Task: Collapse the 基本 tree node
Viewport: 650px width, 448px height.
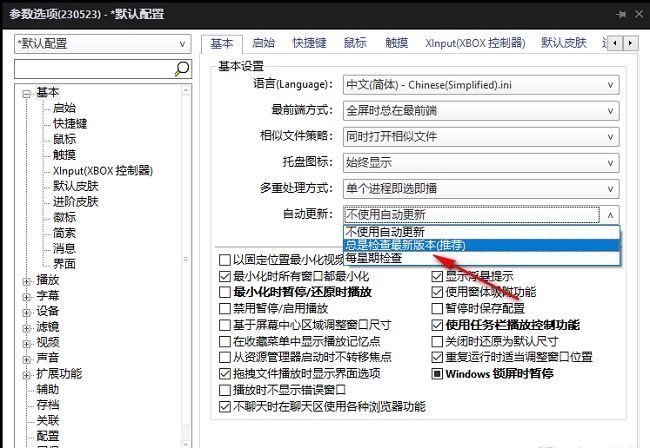Action: click(x=26, y=93)
